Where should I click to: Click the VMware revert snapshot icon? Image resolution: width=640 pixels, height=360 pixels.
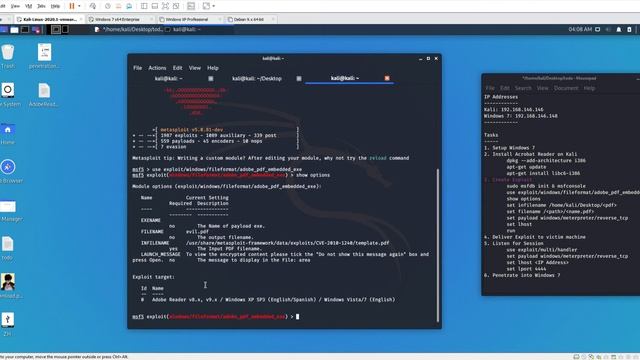(x=118, y=6)
